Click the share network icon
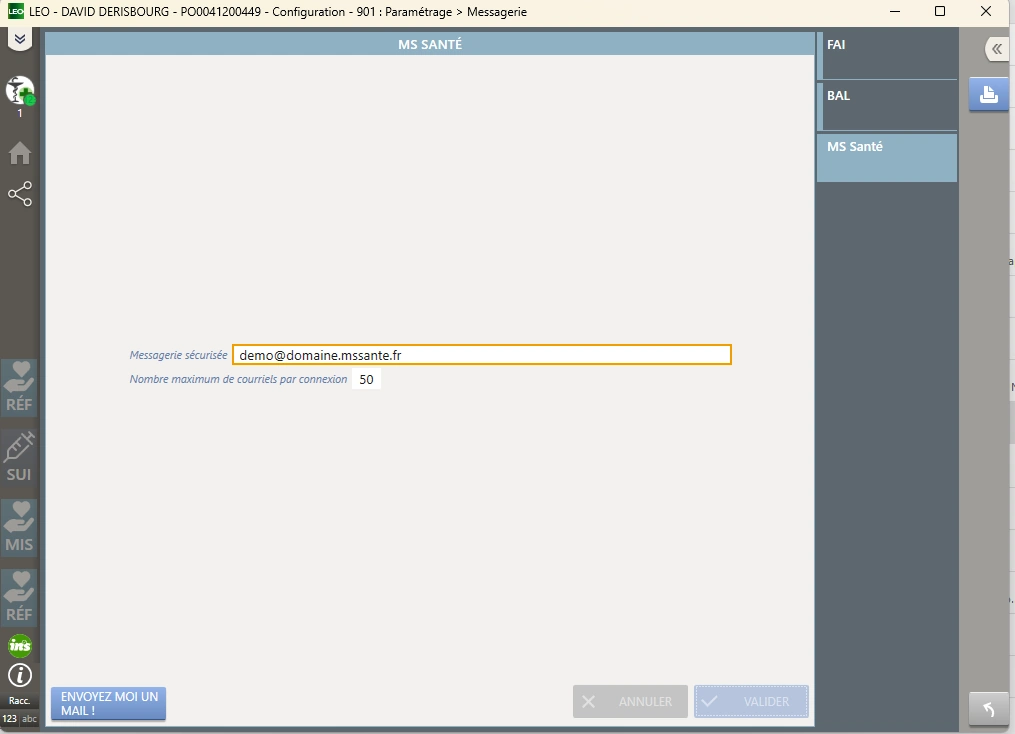Image resolution: width=1015 pixels, height=734 pixels. tap(20, 193)
